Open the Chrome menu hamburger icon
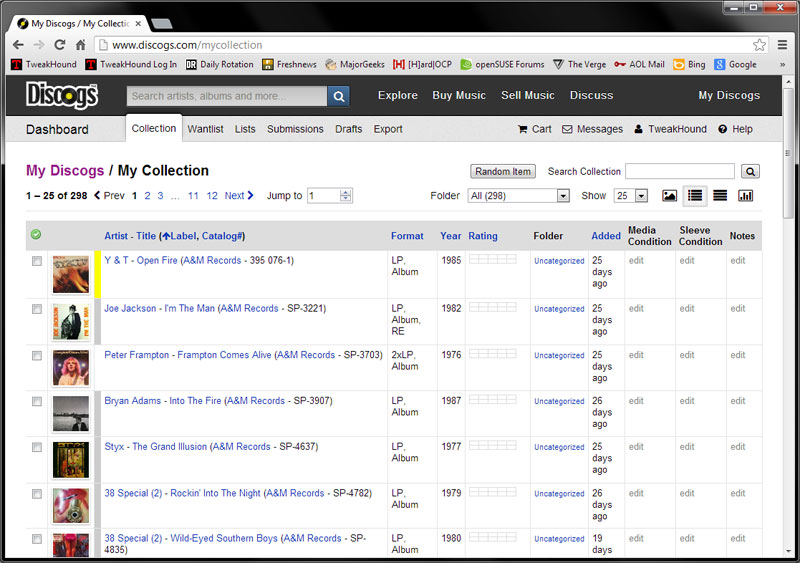Screen dimensions: 800x563 pyautogui.click(x=782, y=45)
